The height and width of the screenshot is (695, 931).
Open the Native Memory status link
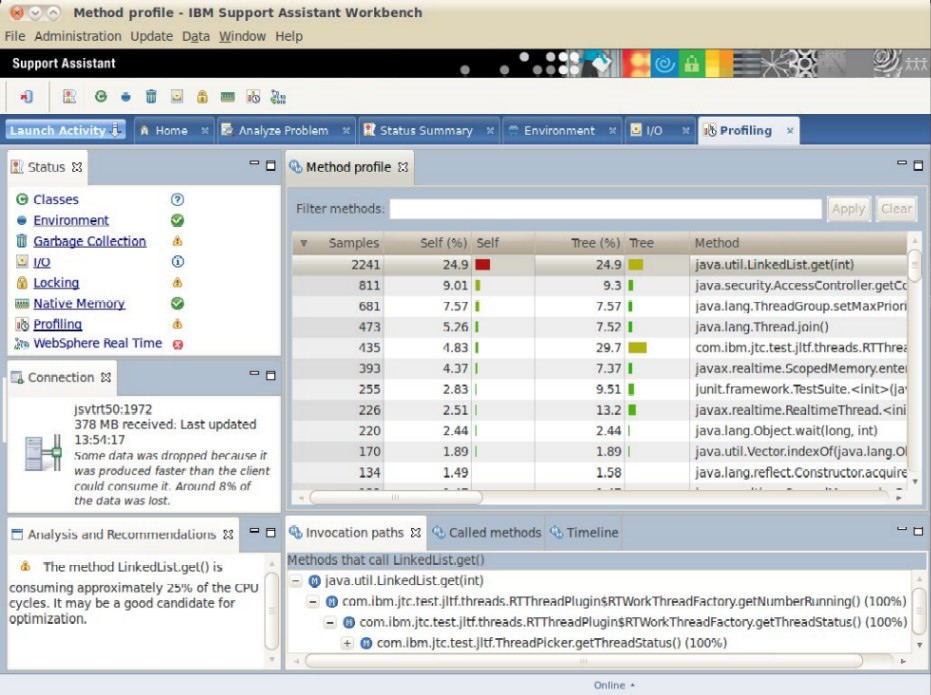pyautogui.click(x=79, y=303)
